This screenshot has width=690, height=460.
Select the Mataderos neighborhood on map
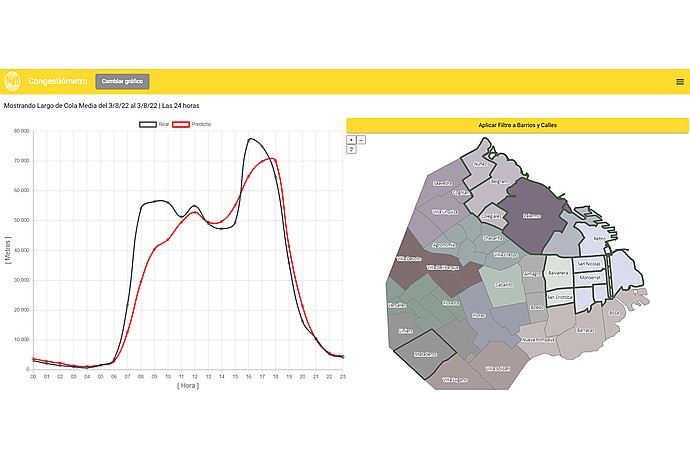coord(425,354)
